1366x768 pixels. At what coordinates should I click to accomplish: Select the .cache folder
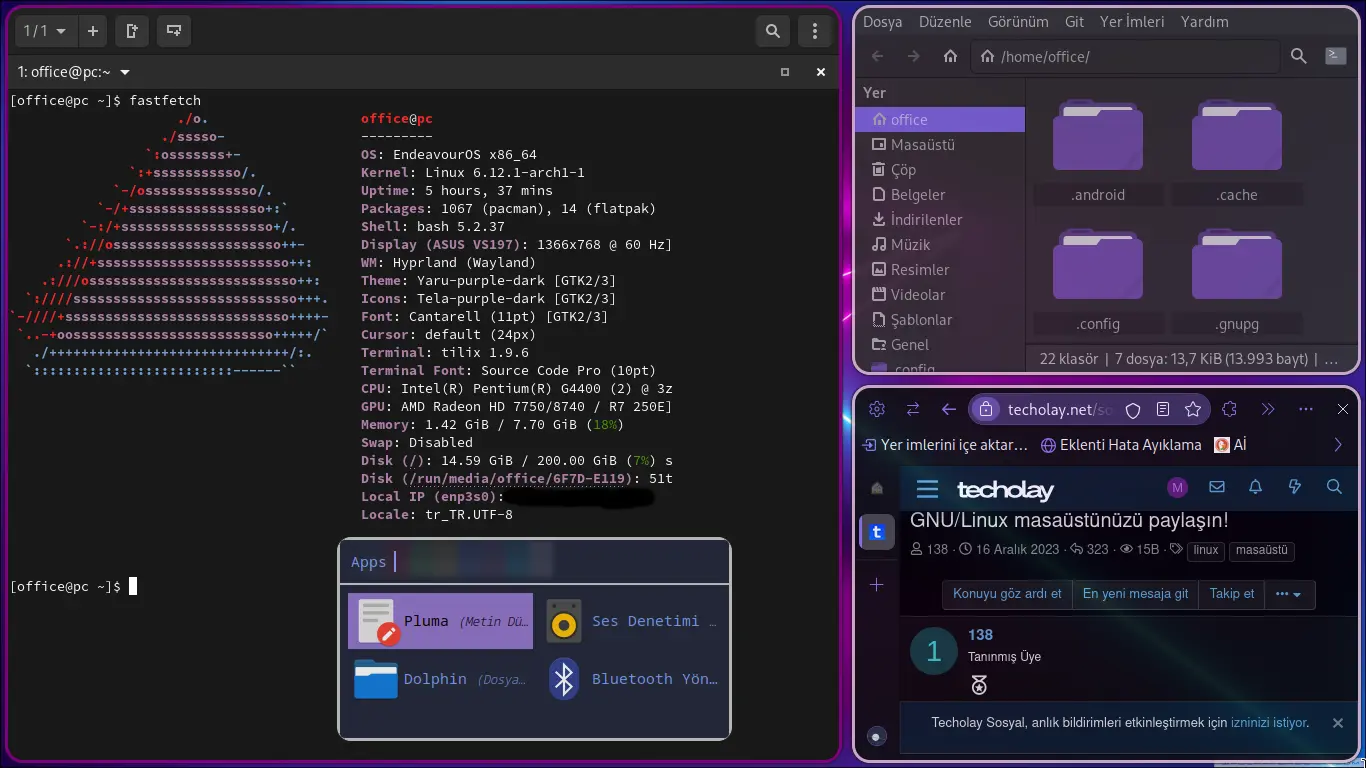(1237, 150)
